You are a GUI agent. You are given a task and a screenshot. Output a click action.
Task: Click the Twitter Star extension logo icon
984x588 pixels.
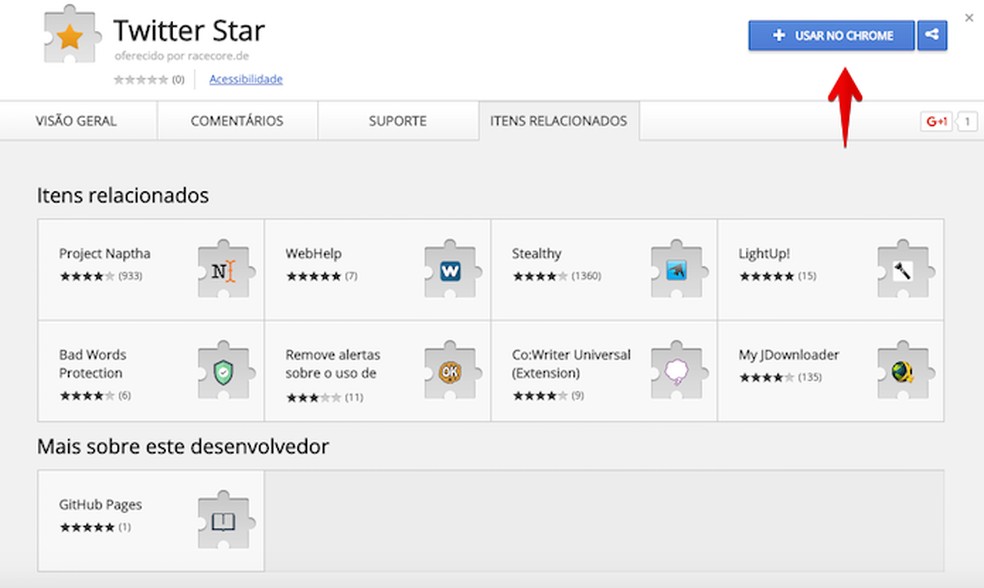click(x=72, y=35)
